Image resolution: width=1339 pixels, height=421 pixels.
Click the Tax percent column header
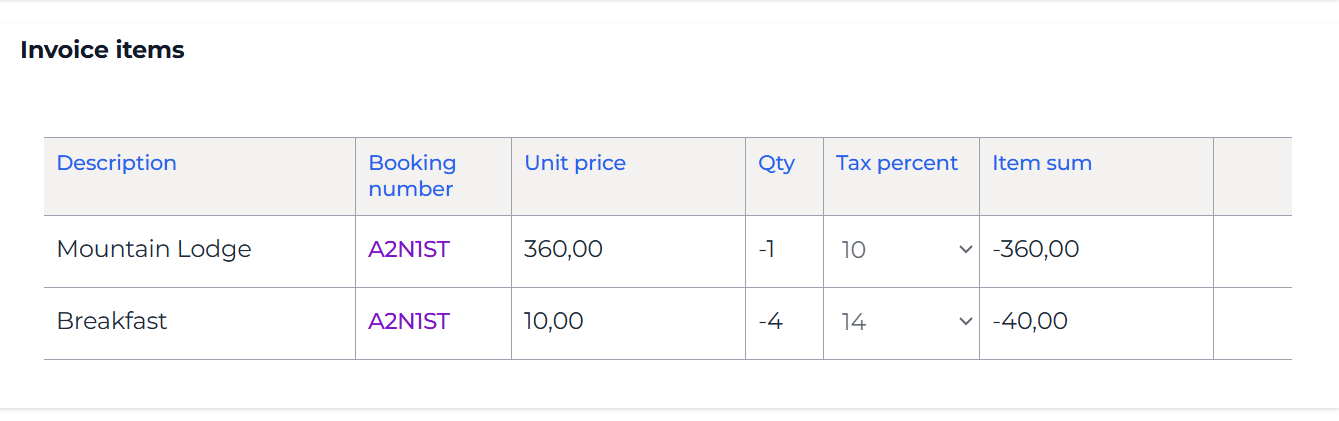(x=897, y=163)
